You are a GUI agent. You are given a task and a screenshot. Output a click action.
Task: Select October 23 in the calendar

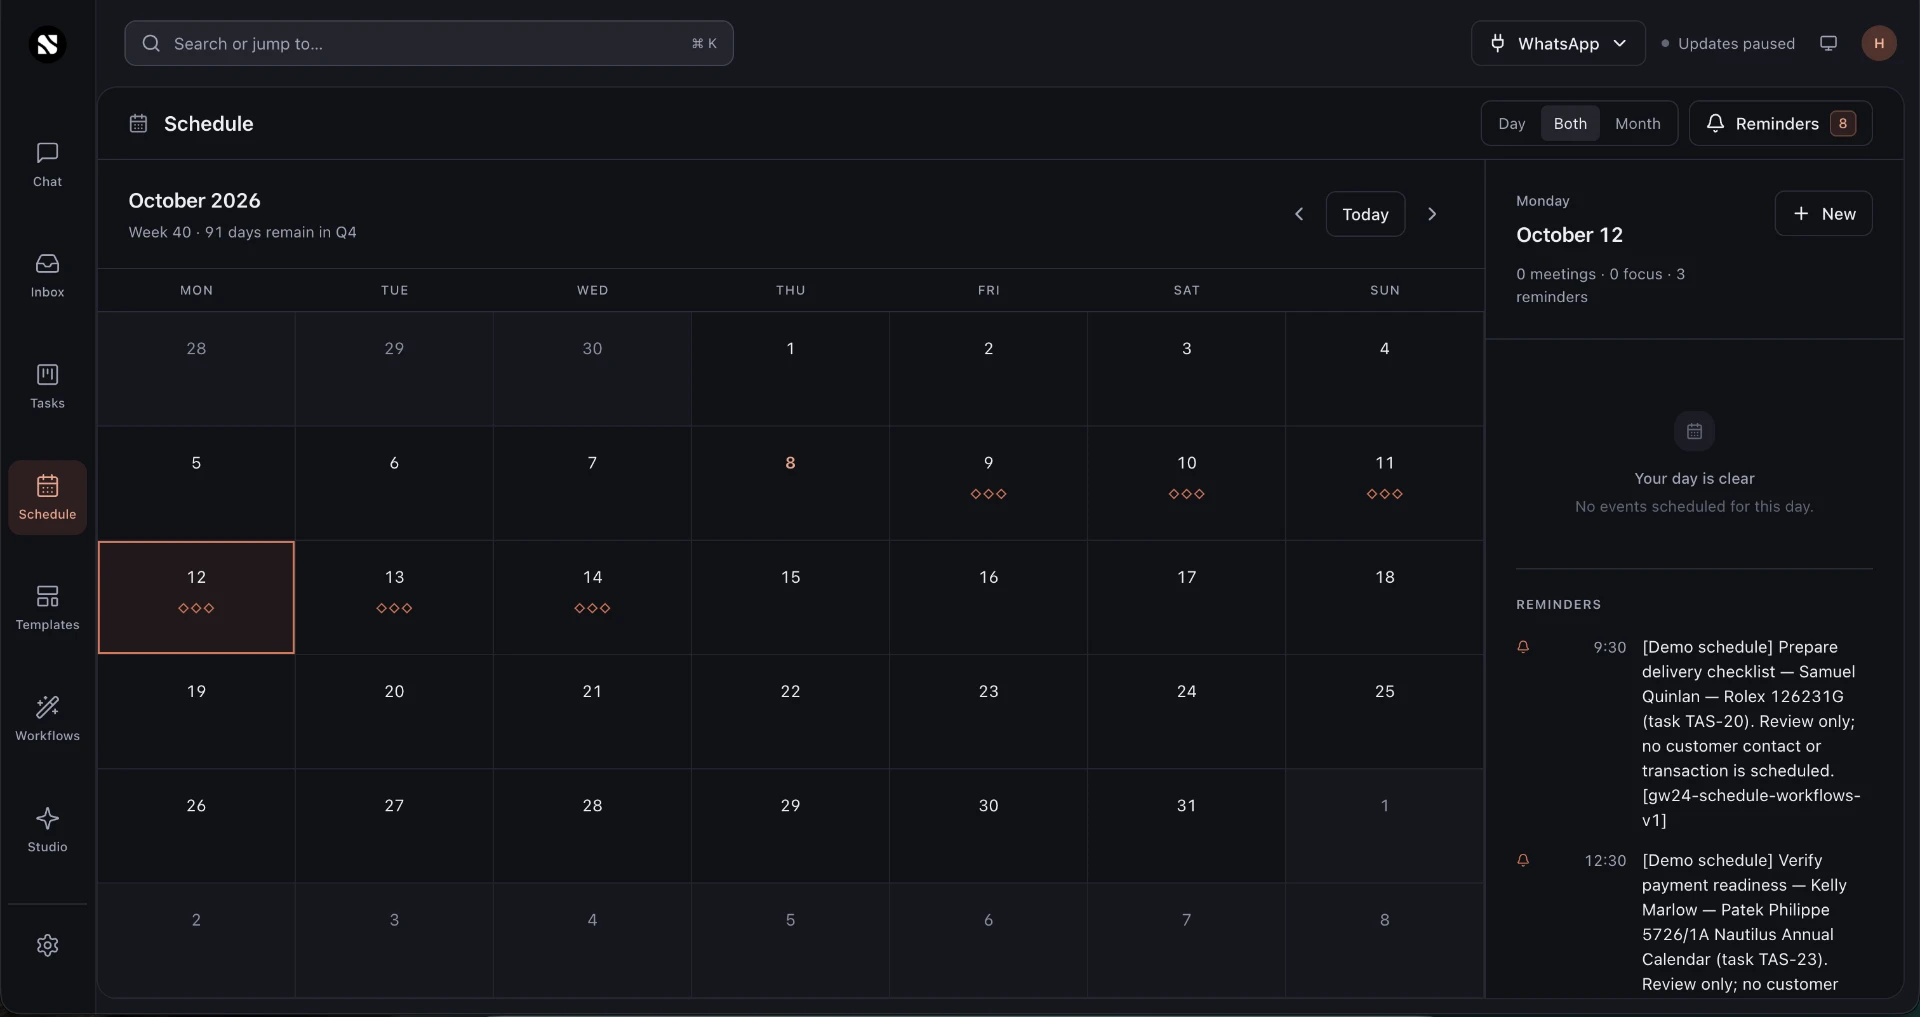[x=988, y=711]
